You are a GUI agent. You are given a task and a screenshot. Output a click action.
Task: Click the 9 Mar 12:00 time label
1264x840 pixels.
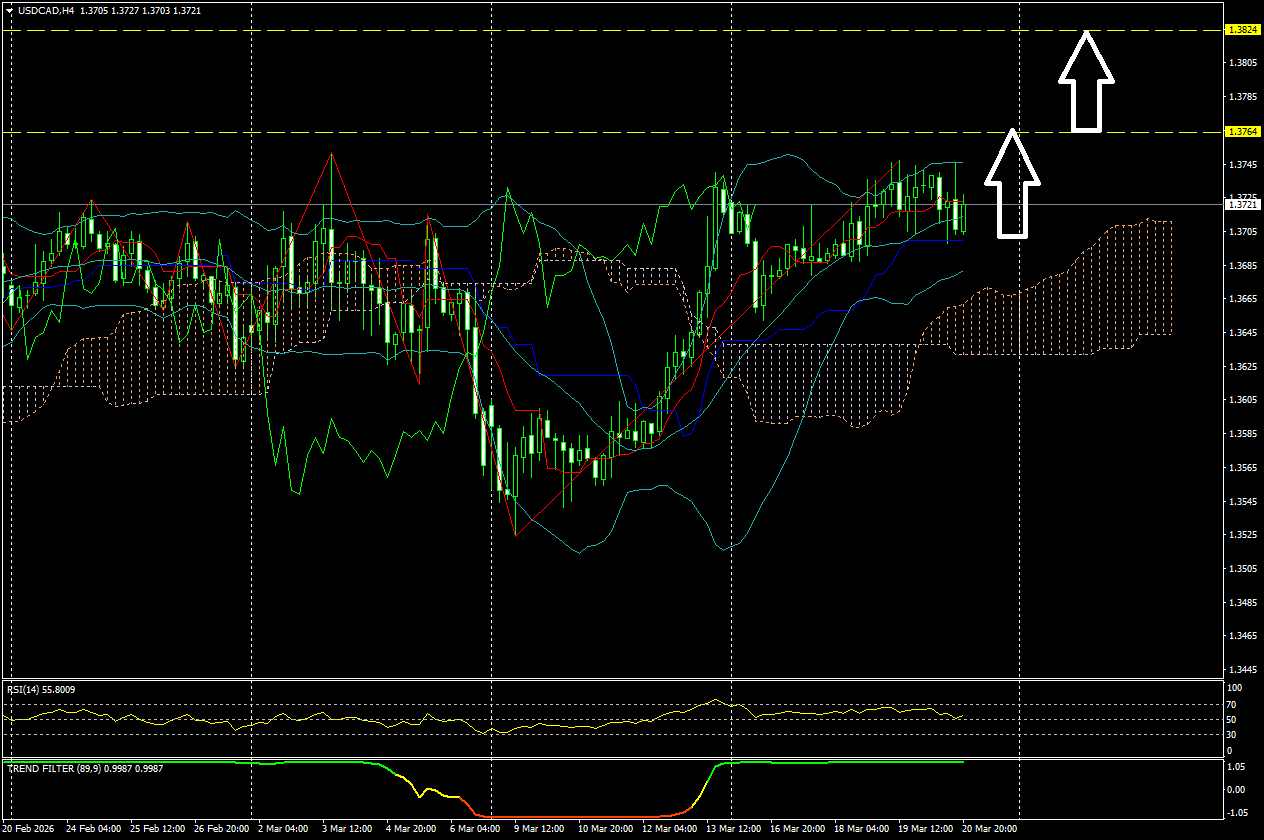click(x=539, y=829)
